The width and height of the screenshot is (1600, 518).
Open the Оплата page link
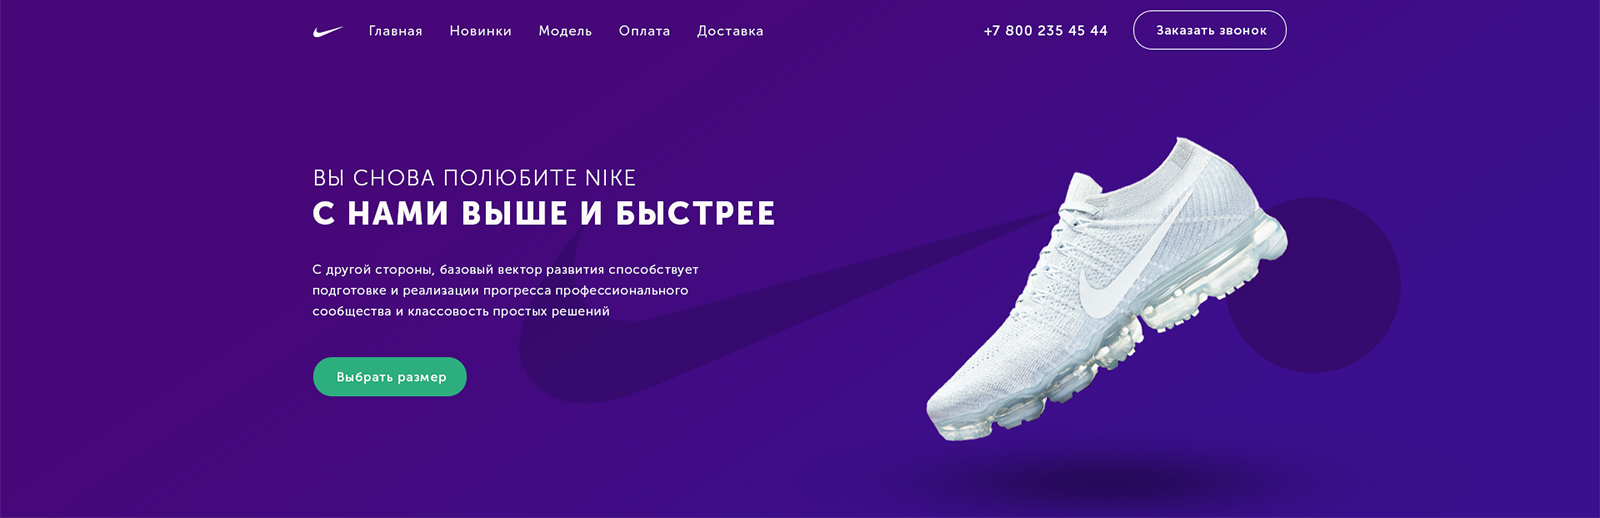tap(644, 31)
